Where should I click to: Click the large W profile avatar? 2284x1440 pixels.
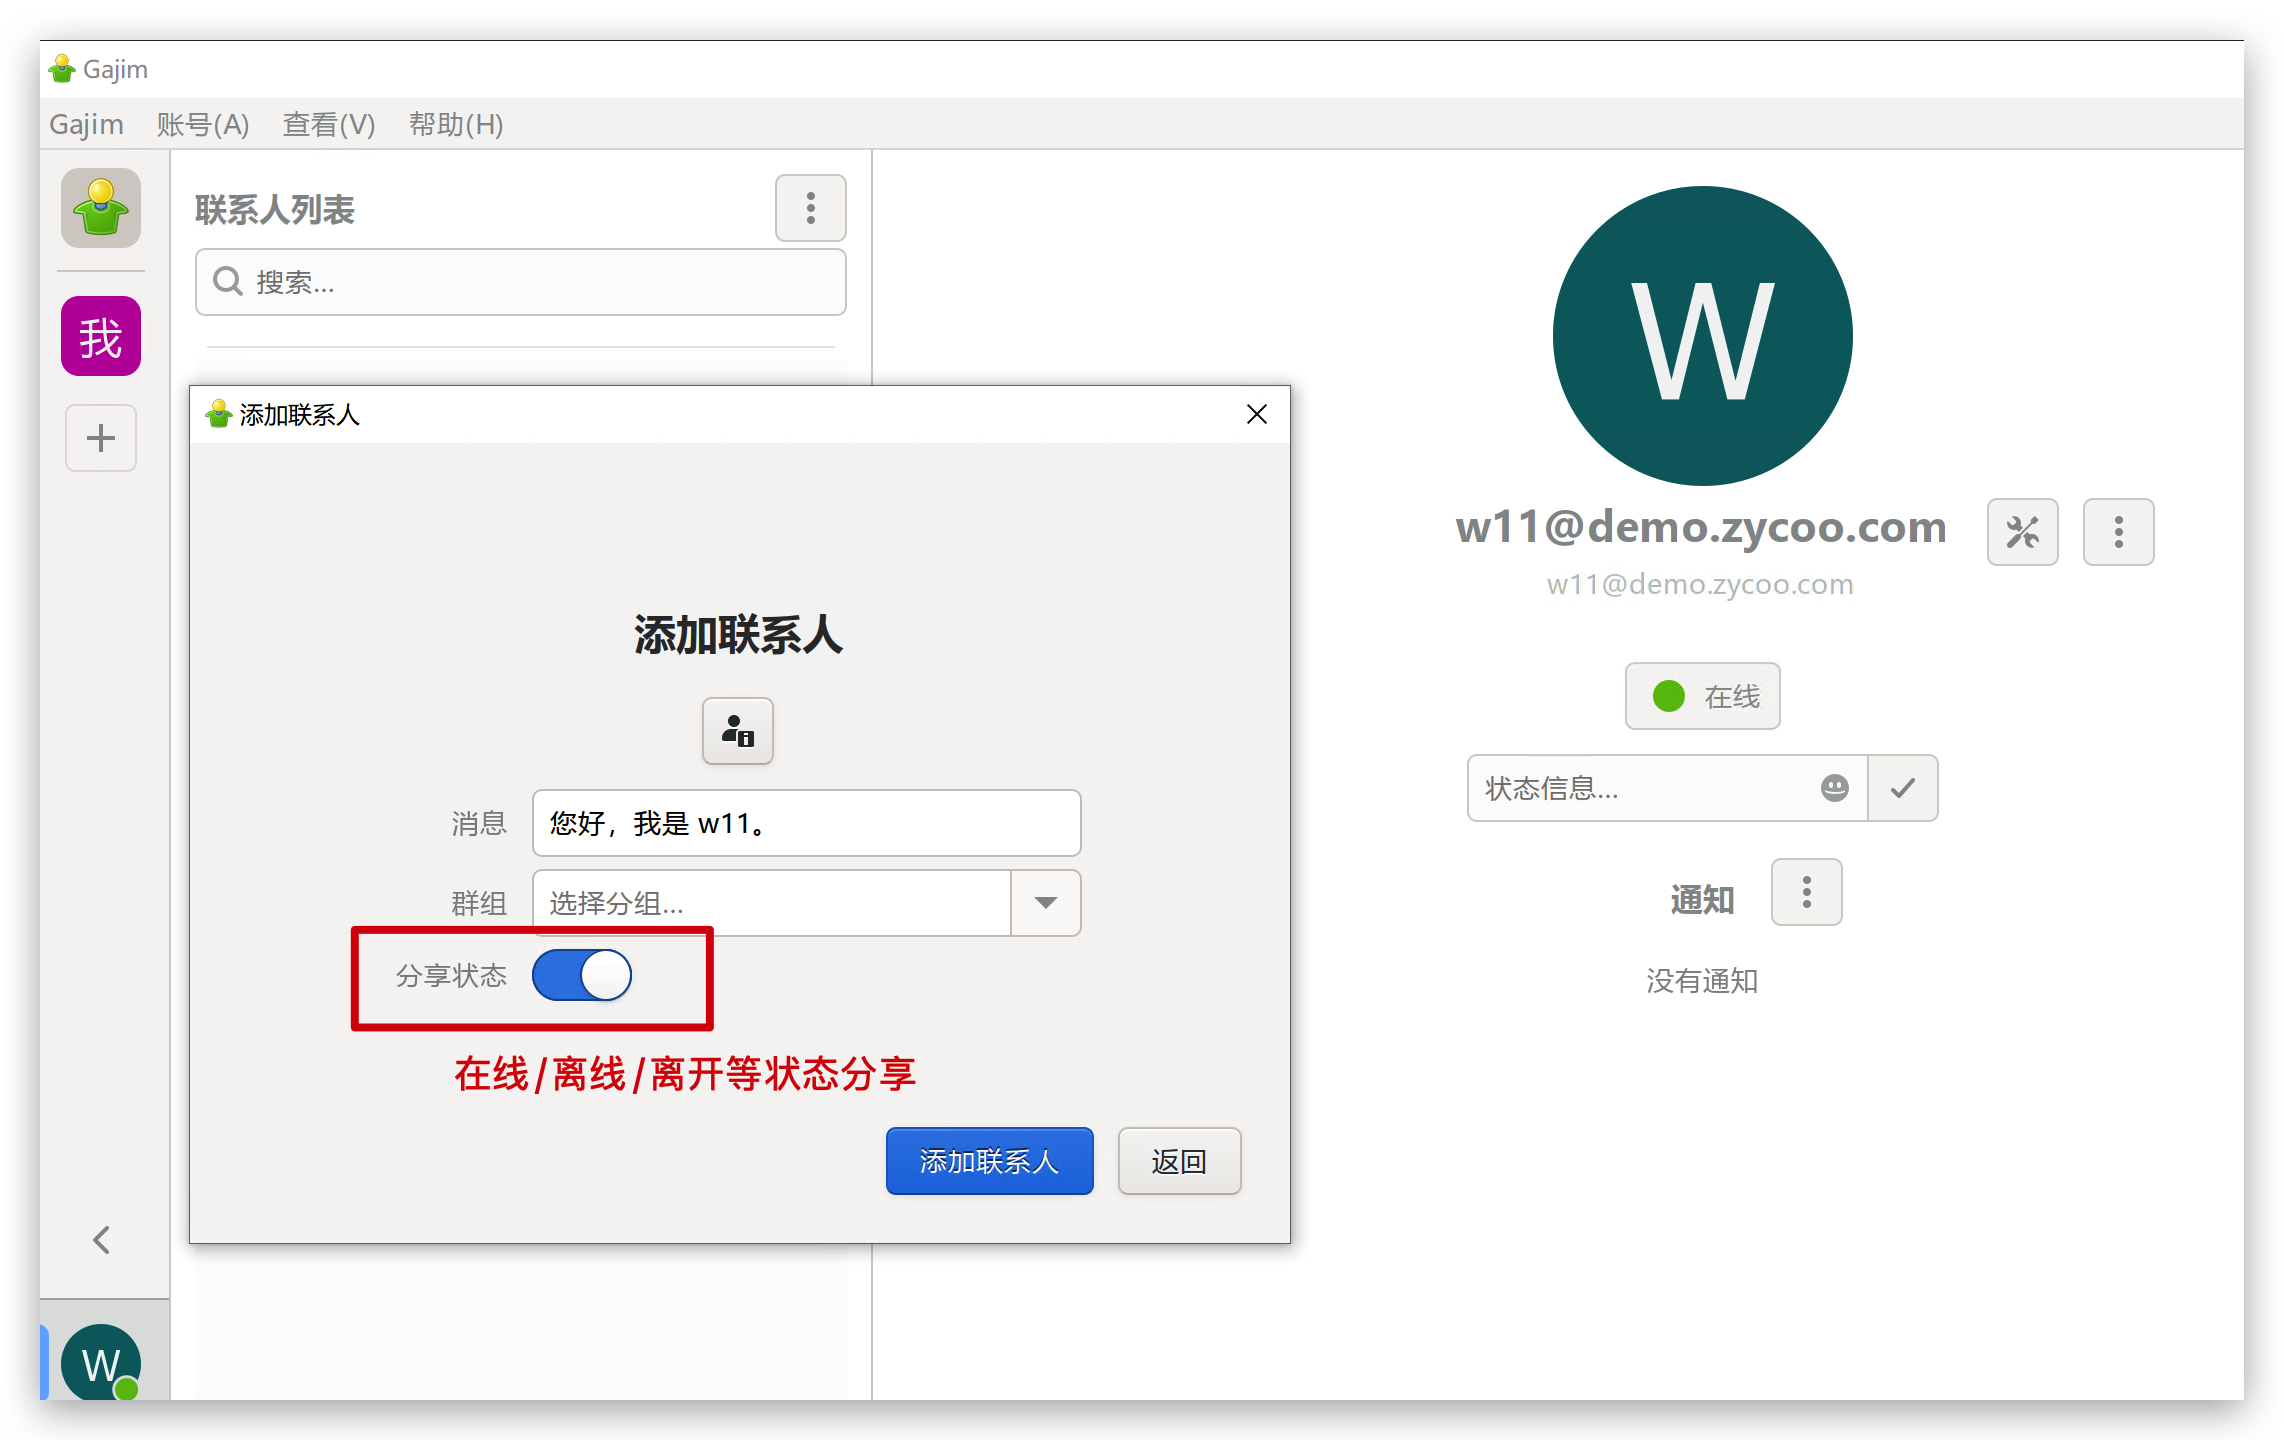[x=1703, y=336]
